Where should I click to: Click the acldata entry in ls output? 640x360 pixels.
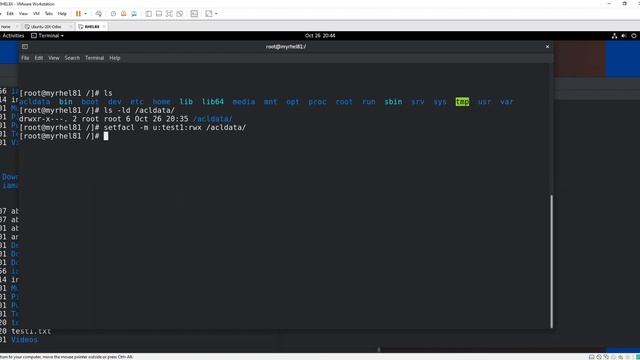tap(35, 102)
